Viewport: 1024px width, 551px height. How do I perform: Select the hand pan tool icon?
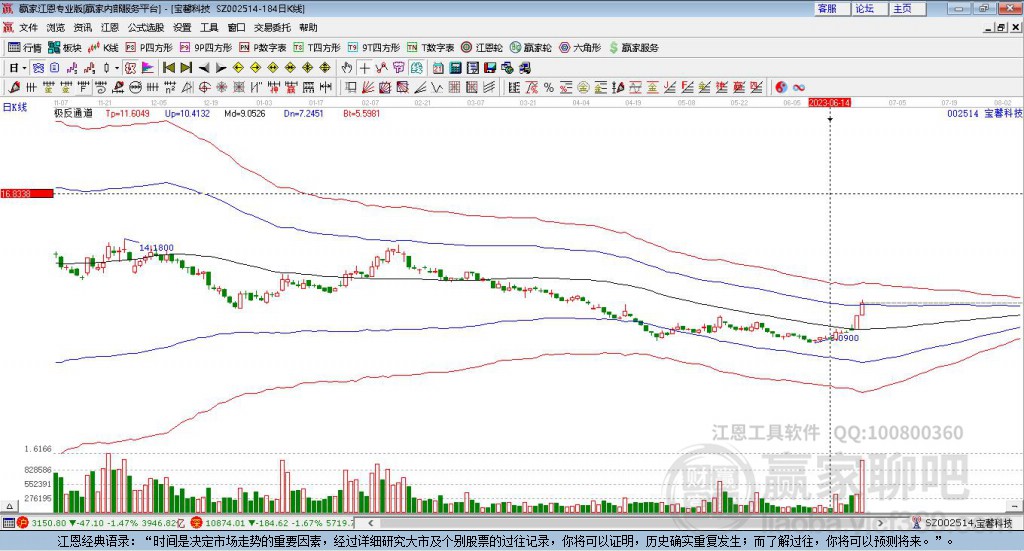347,68
